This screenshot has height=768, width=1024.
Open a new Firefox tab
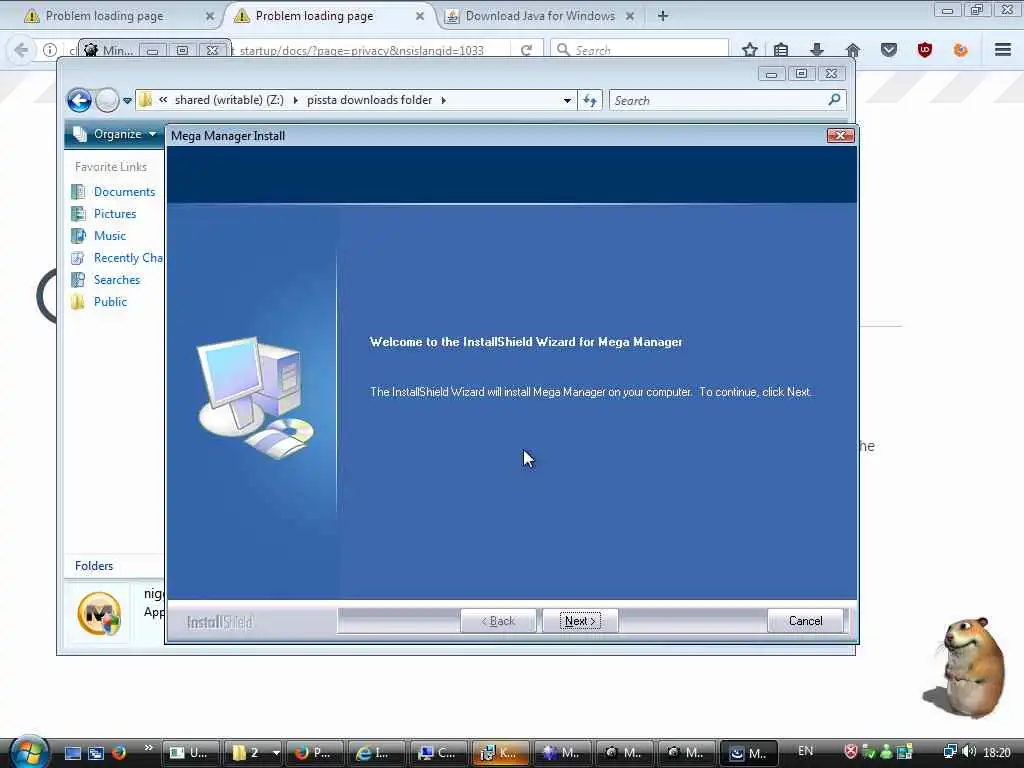pos(663,16)
